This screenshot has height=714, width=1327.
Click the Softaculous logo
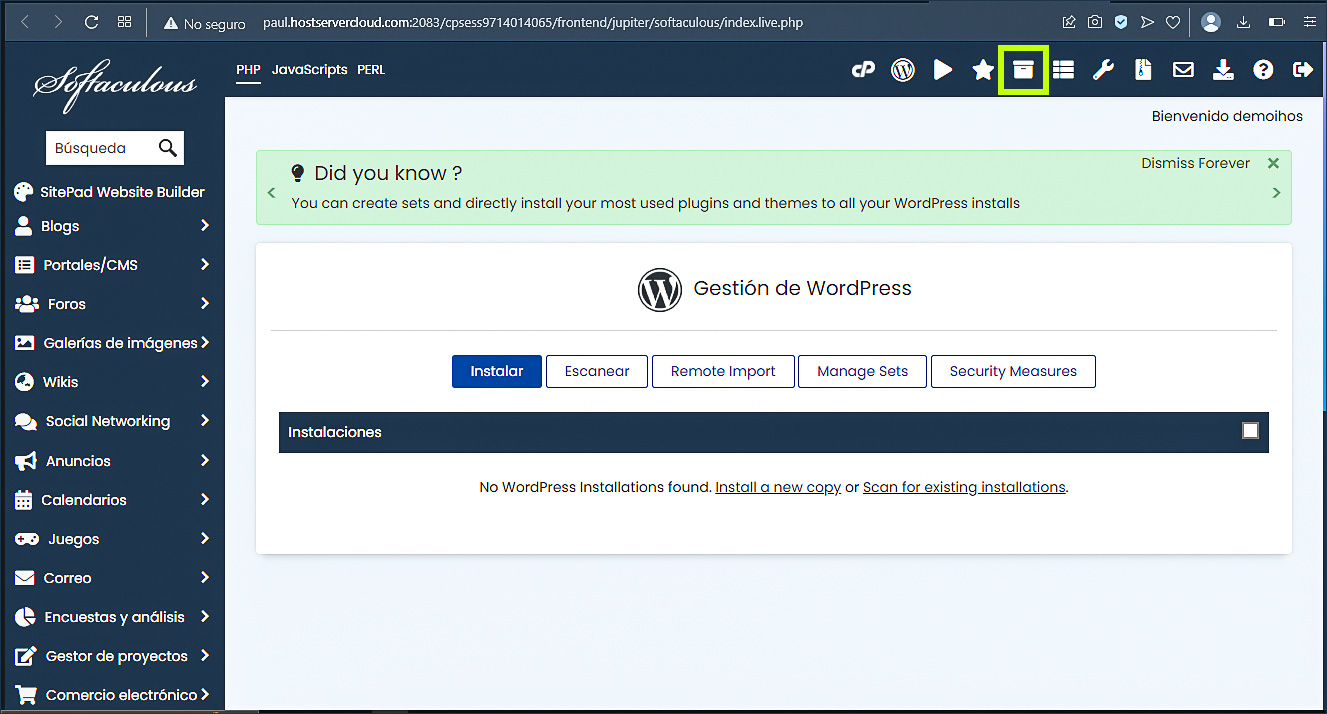(115, 86)
